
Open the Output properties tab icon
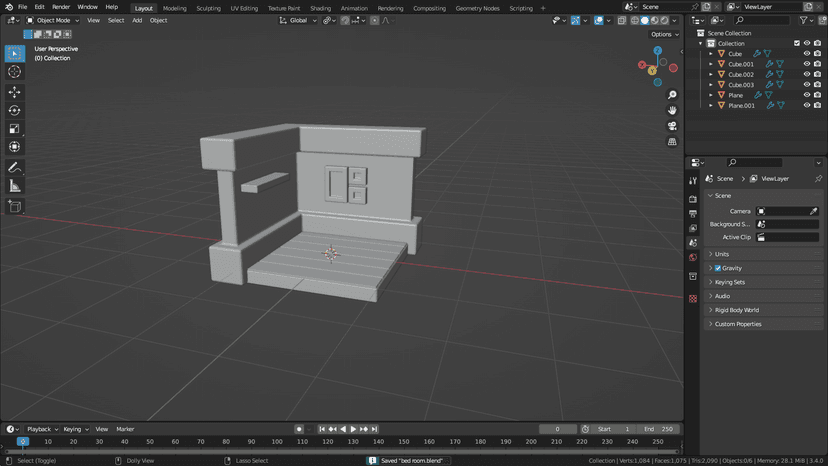pyautogui.click(x=693, y=214)
